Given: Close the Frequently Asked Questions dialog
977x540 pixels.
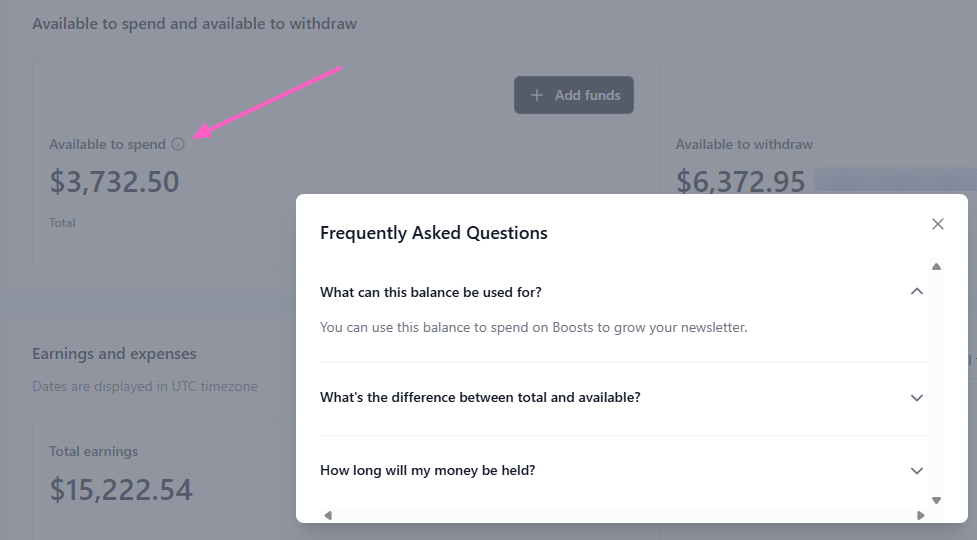Looking at the screenshot, I should tap(937, 224).
